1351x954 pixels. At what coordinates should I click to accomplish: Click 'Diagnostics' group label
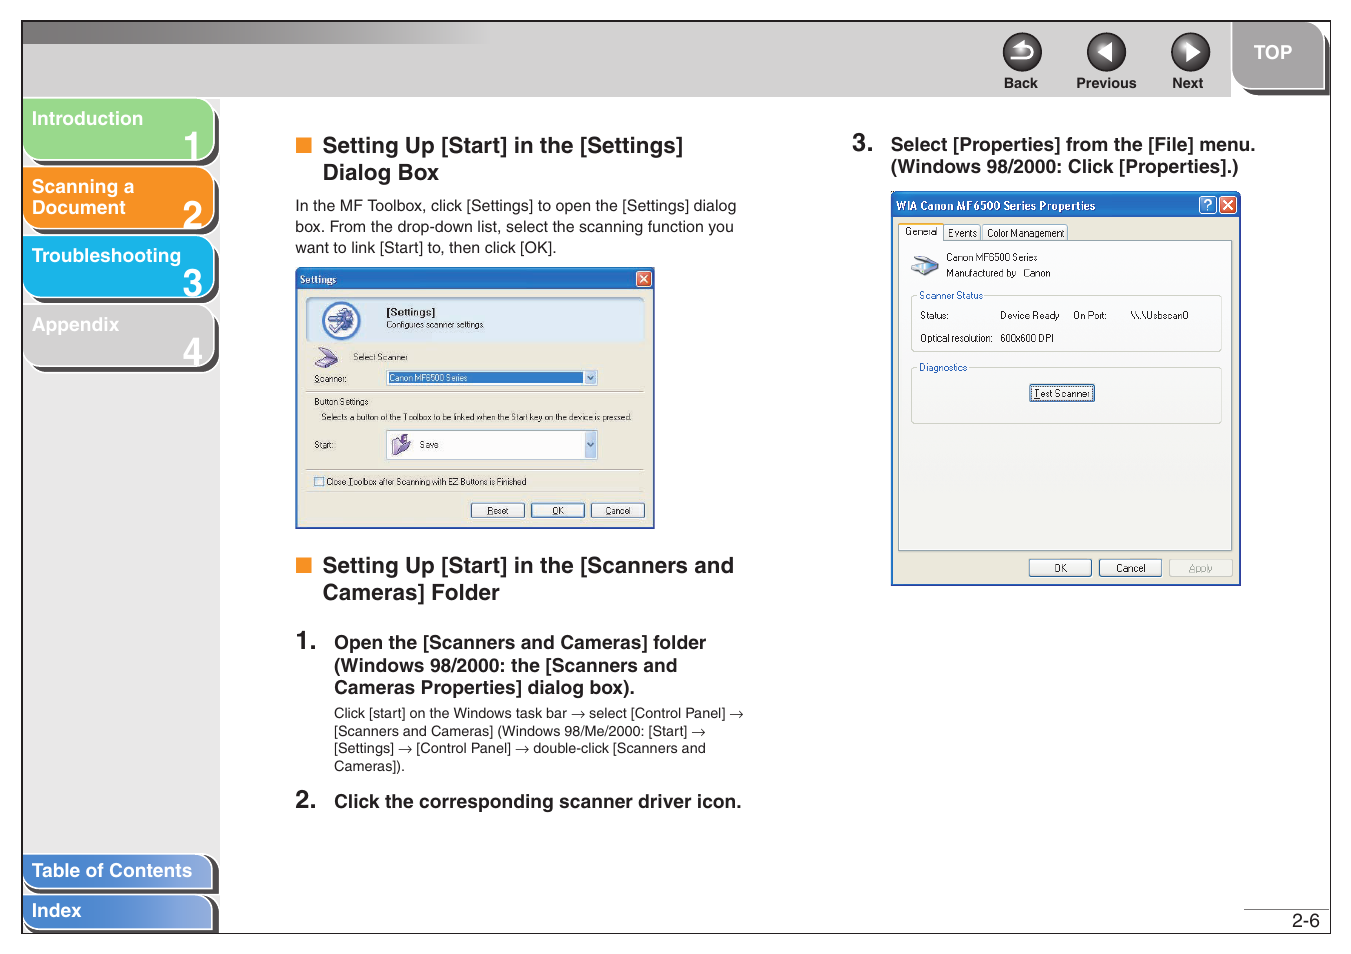pyautogui.click(x=943, y=368)
